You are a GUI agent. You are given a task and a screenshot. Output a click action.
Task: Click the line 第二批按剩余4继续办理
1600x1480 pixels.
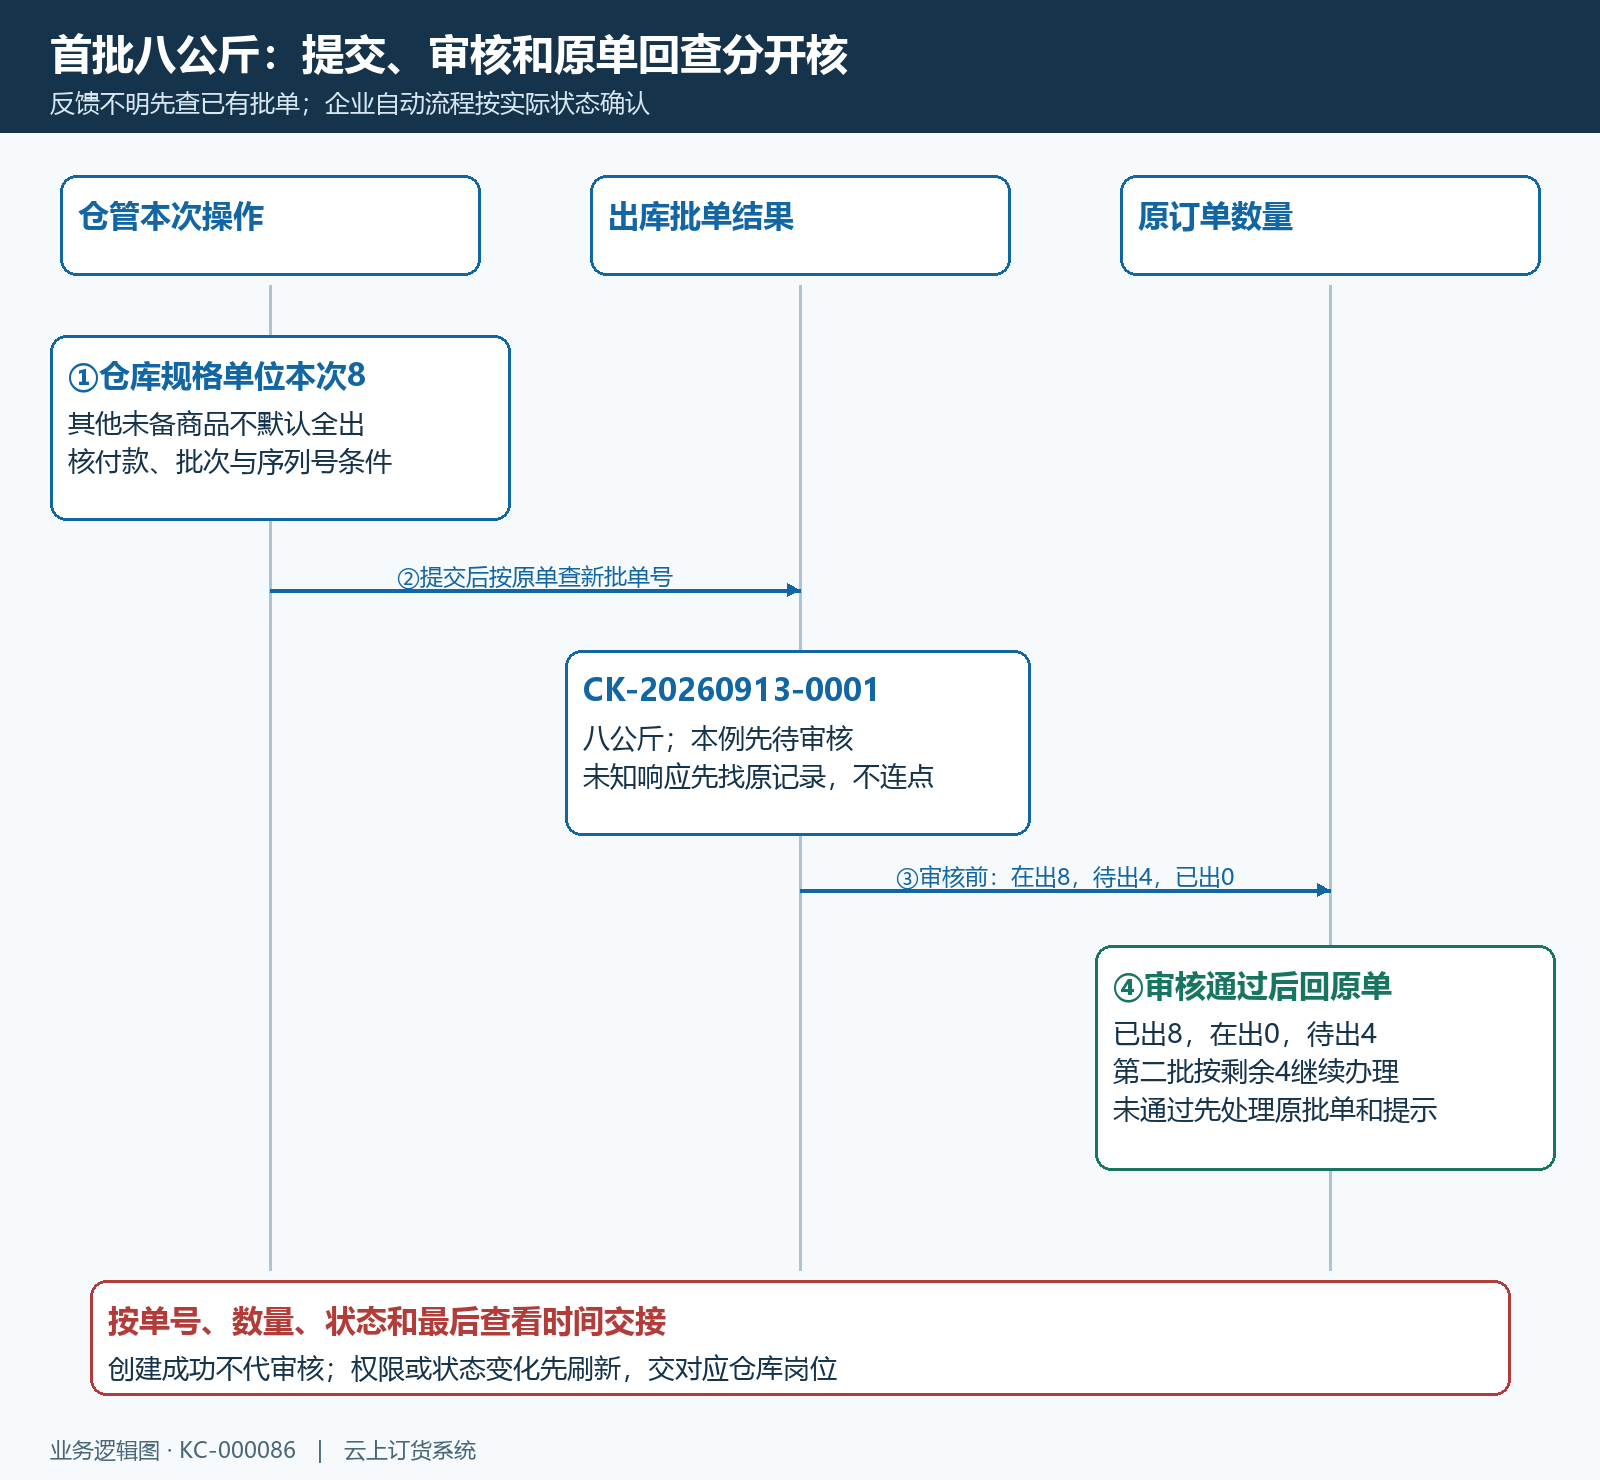pyautogui.click(x=1255, y=1072)
